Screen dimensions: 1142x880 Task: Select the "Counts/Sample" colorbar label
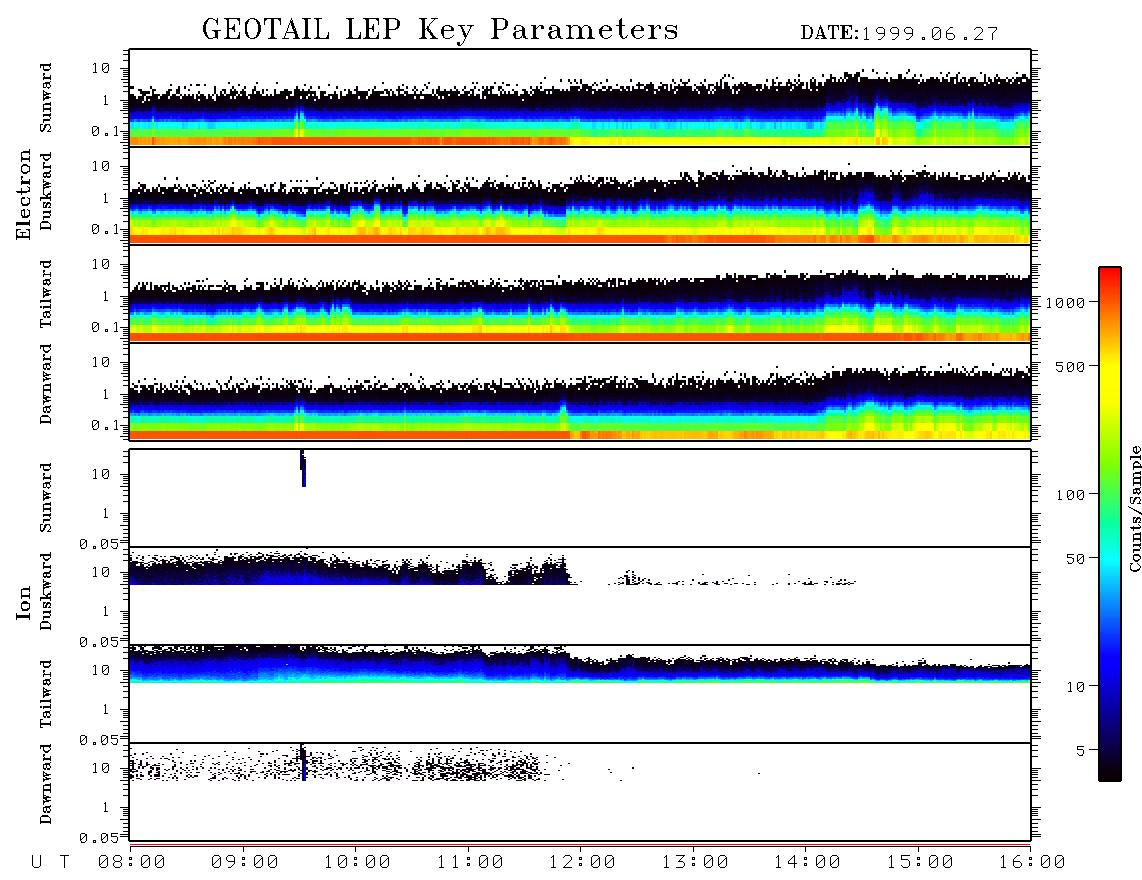(x=1134, y=509)
